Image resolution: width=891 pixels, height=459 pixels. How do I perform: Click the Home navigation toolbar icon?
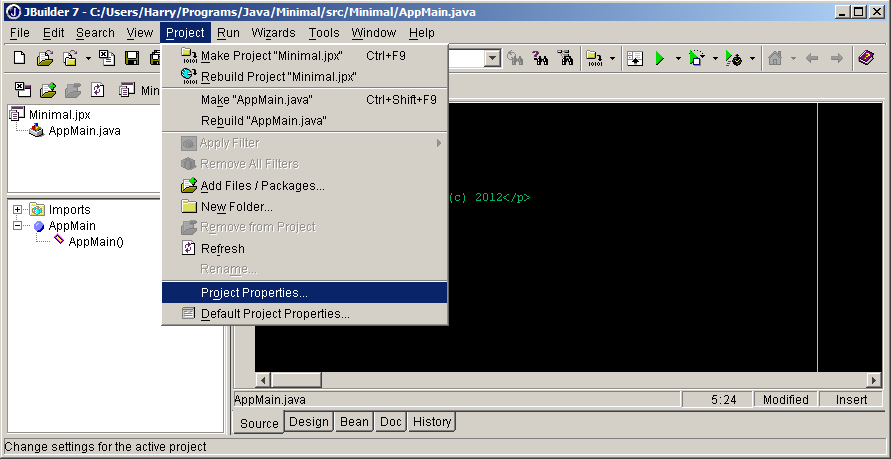775,58
